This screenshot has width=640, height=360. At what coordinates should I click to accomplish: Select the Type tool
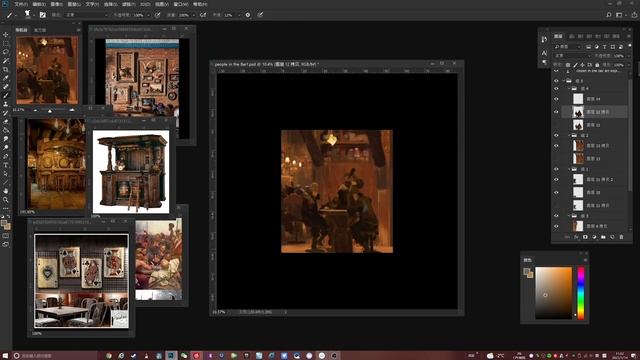click(x=6, y=165)
